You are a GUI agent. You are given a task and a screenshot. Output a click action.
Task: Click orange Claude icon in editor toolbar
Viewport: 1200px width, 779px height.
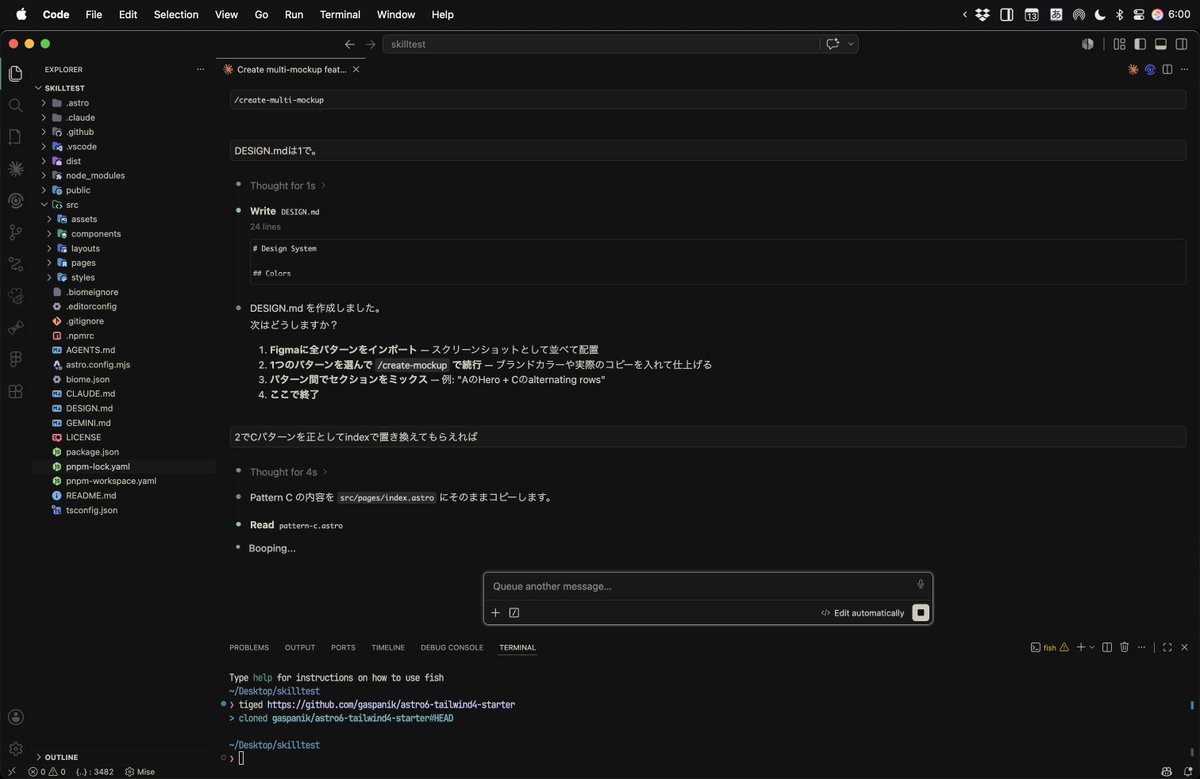[x=1133, y=69]
